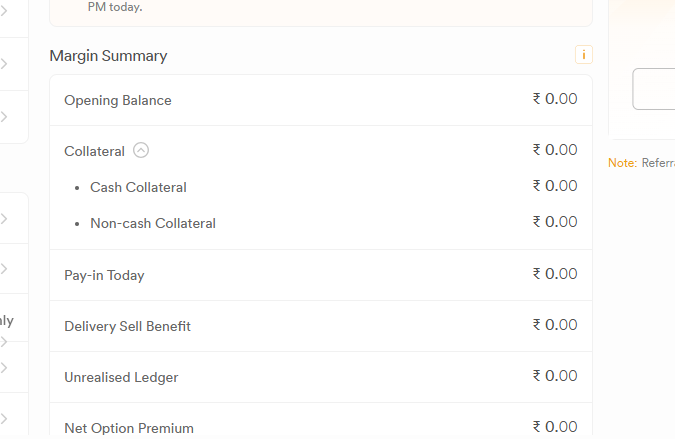
Task: Open the Margin Summary info icon
Action: point(584,55)
